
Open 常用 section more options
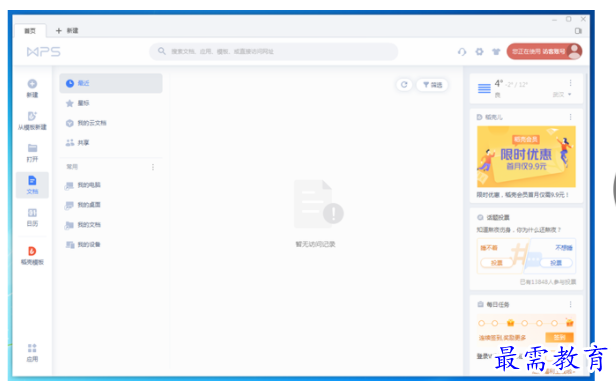tap(153, 167)
